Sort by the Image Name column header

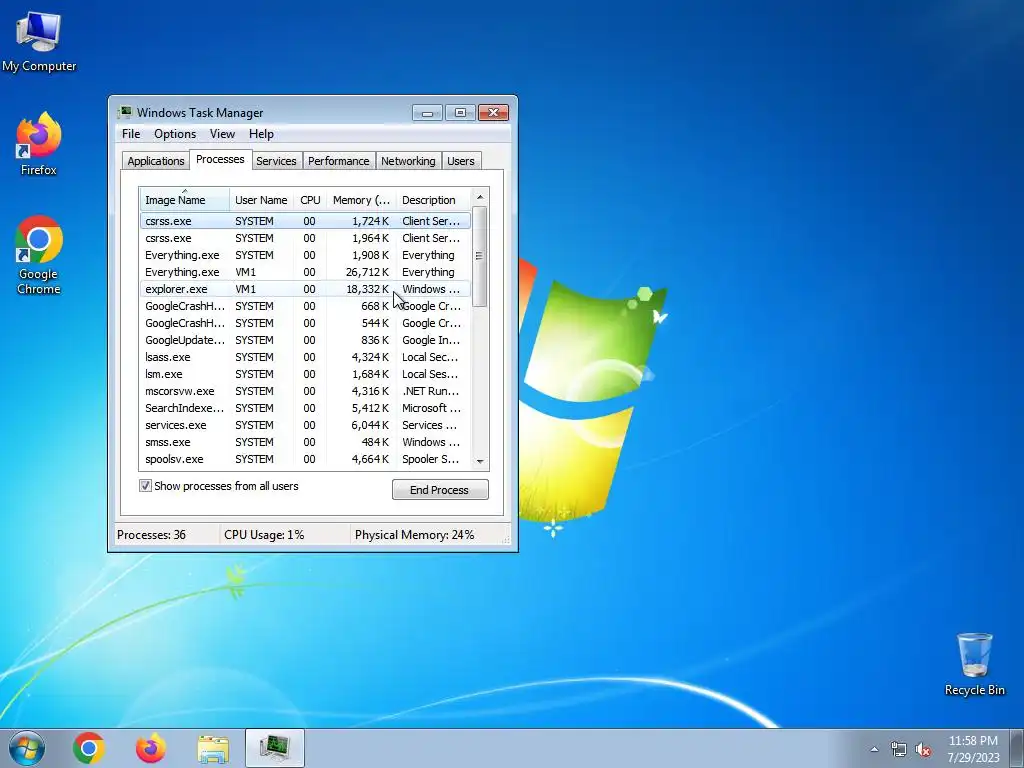184,200
